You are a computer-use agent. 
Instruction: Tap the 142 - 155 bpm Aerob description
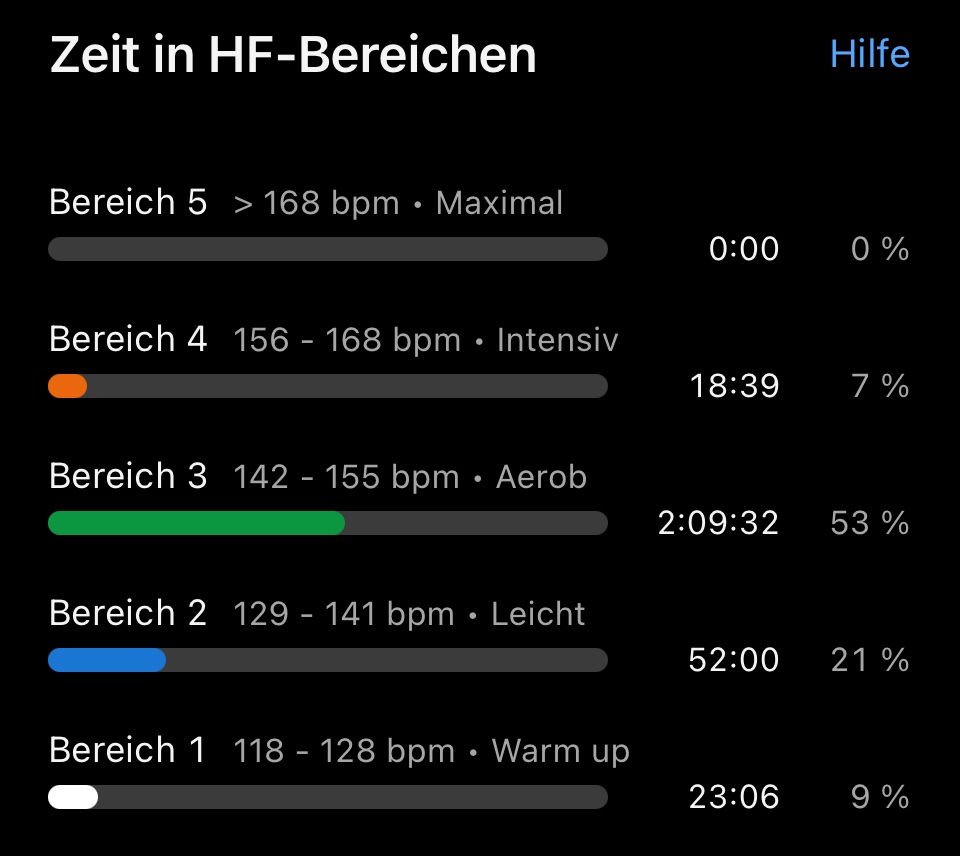pyautogui.click(x=410, y=478)
